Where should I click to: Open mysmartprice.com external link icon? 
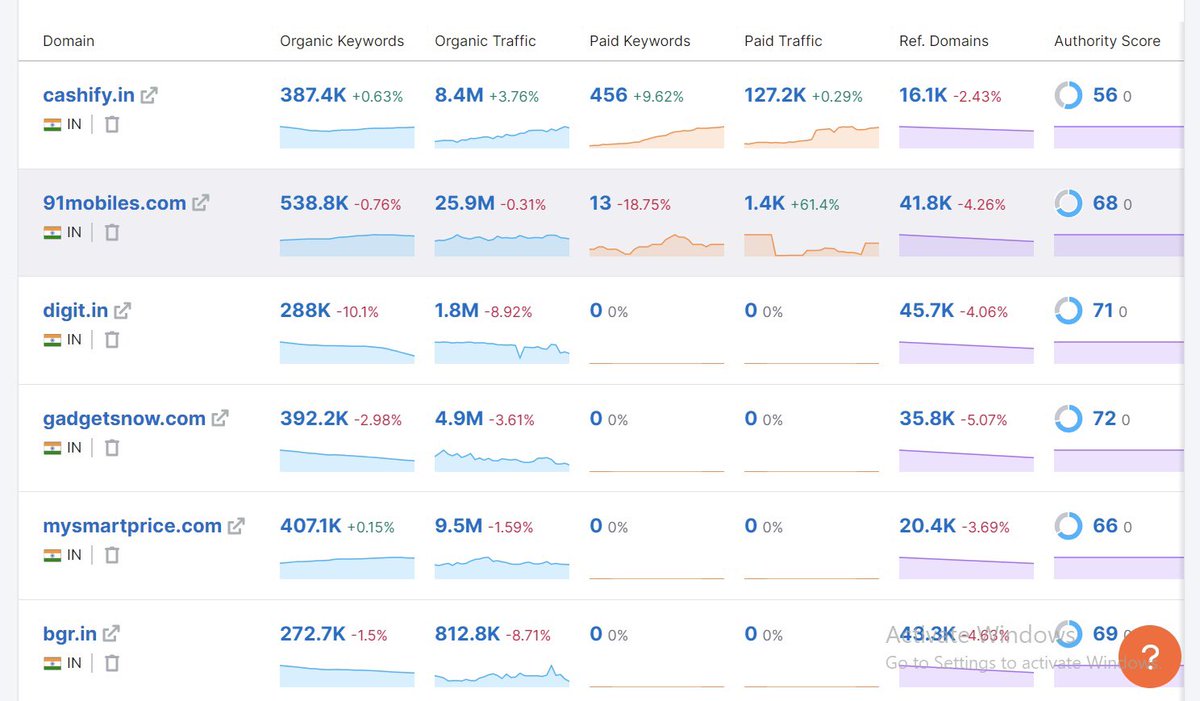(x=236, y=526)
